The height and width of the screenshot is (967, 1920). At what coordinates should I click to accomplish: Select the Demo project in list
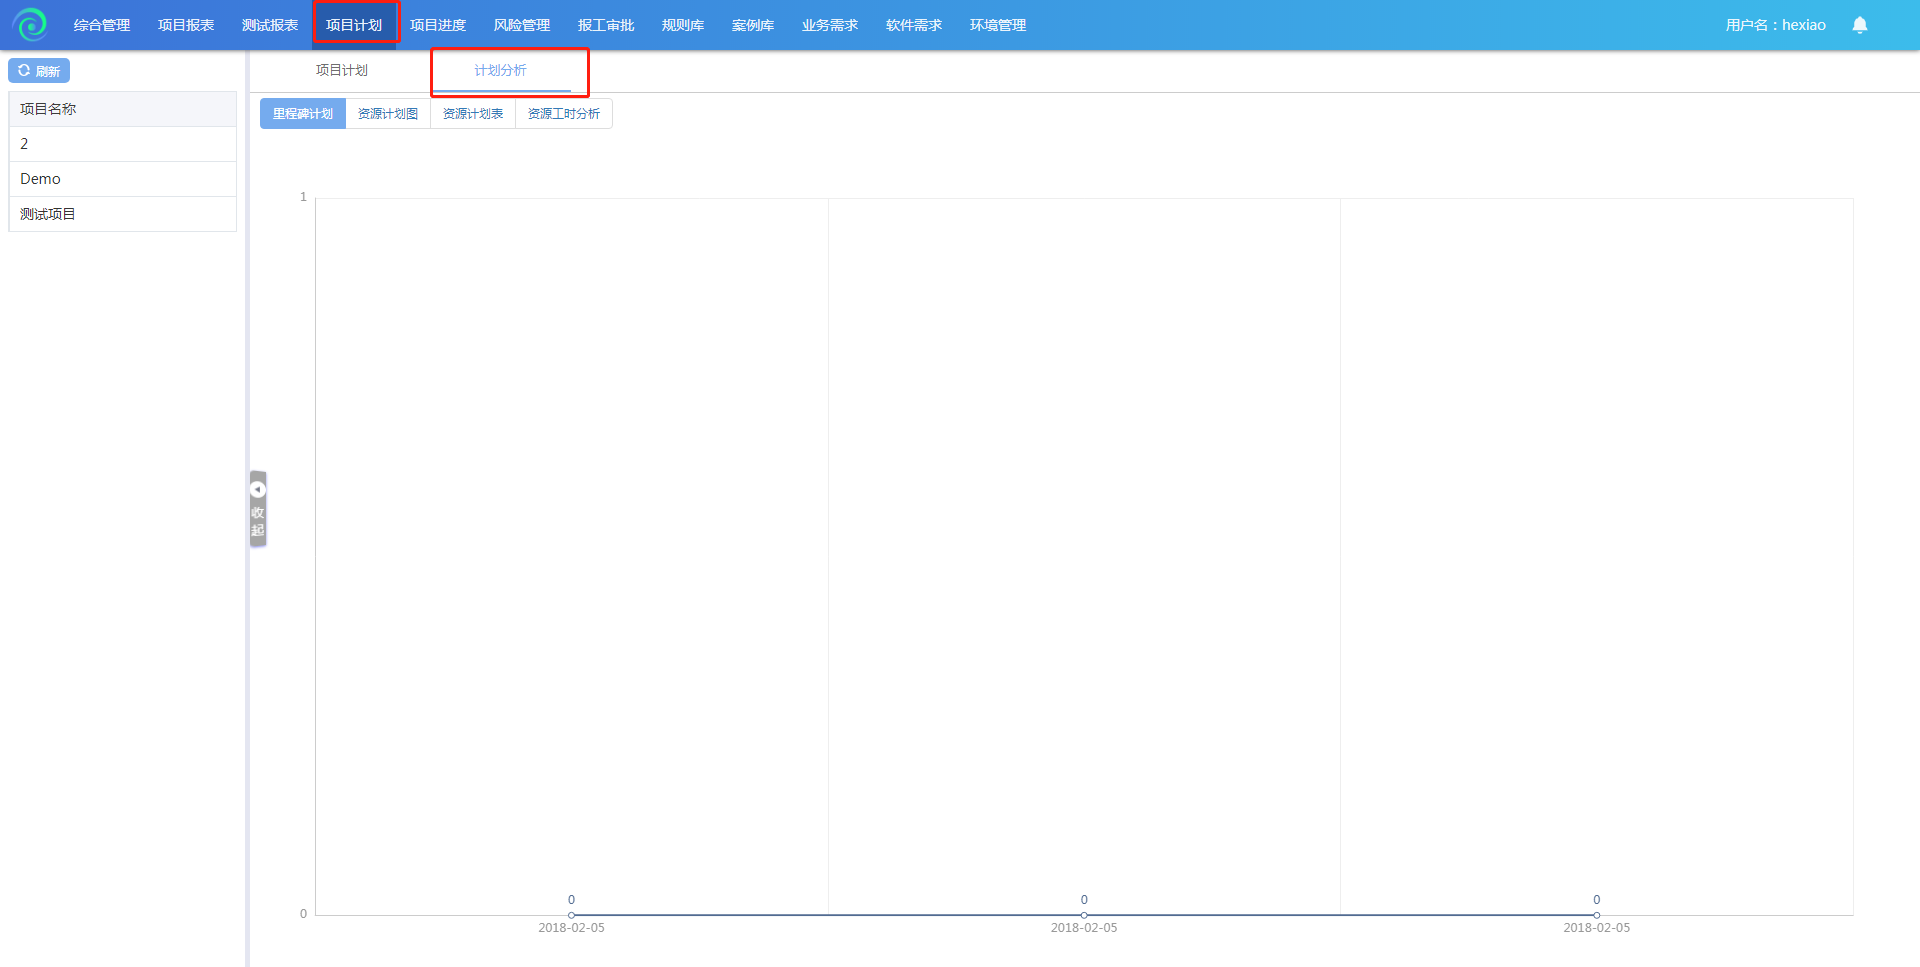coord(41,179)
